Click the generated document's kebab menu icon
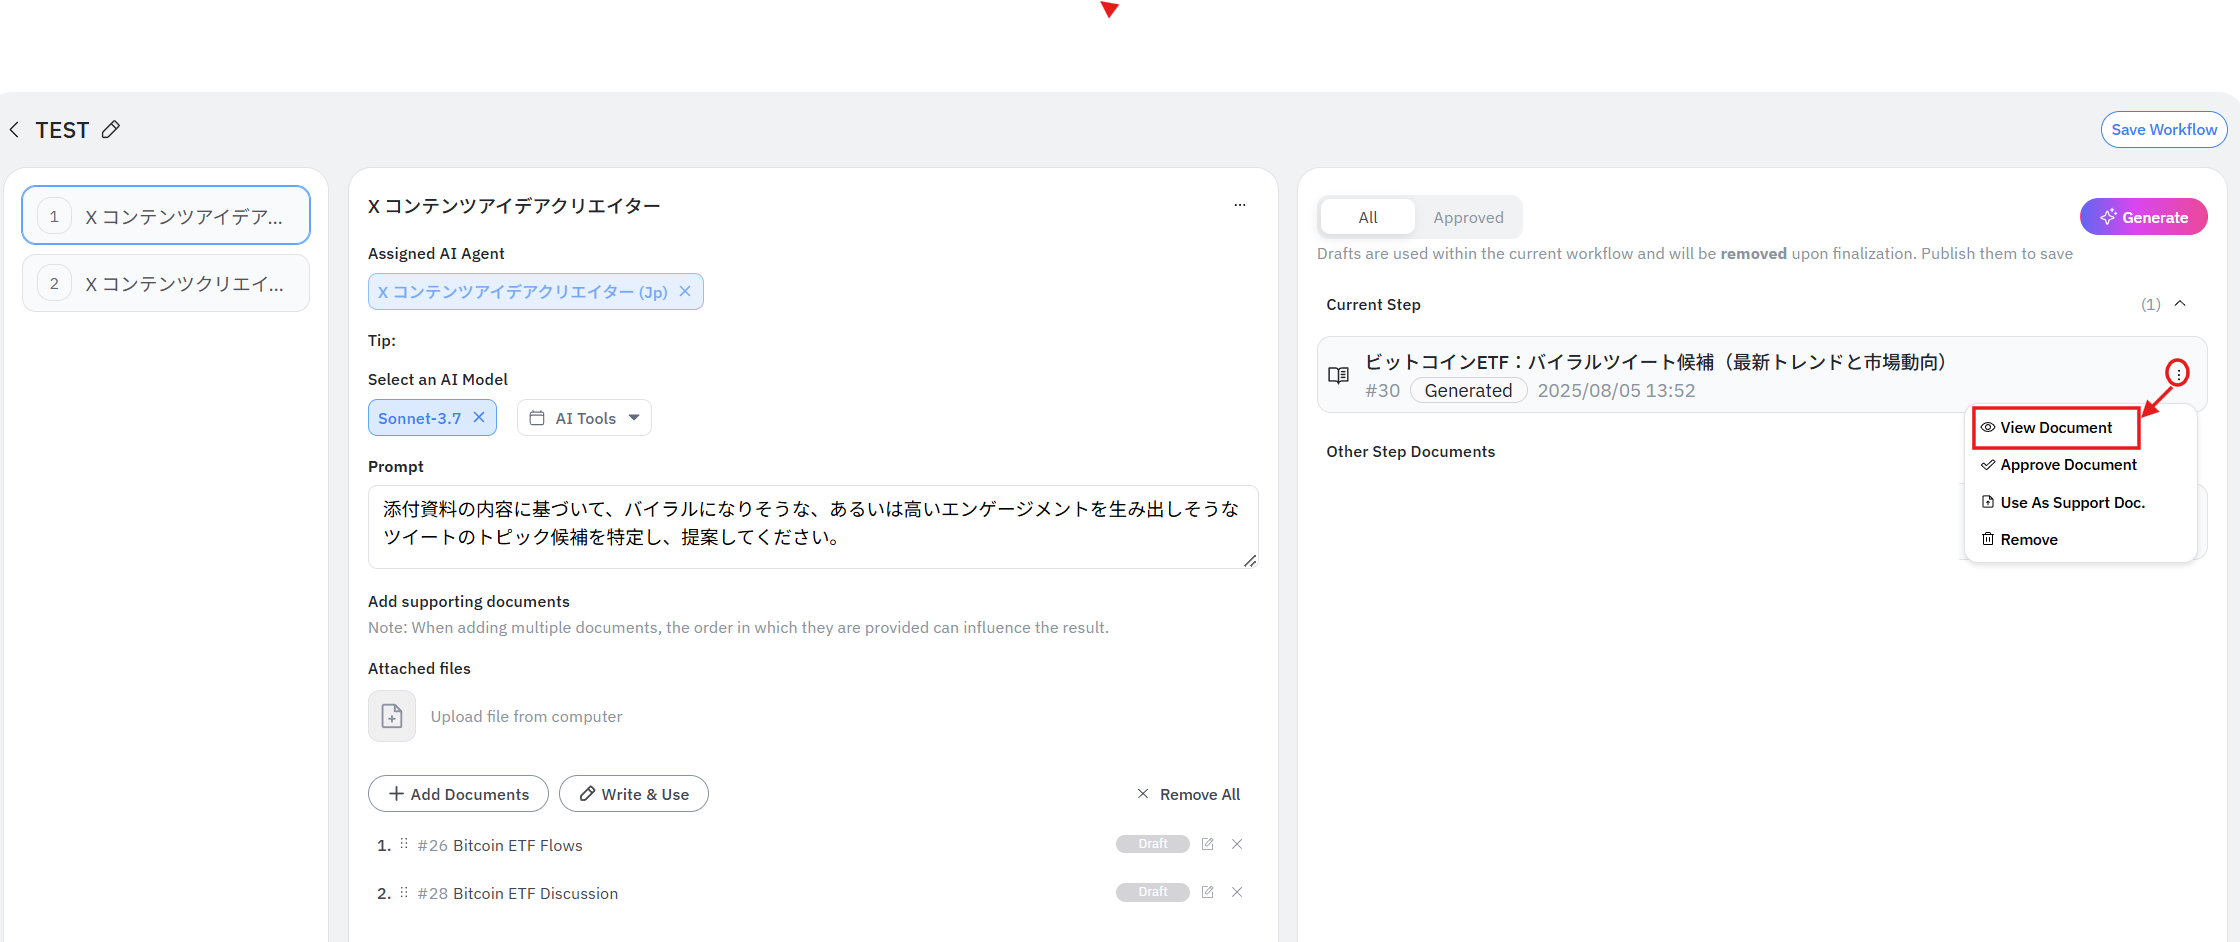This screenshot has width=2240, height=942. click(x=2177, y=373)
